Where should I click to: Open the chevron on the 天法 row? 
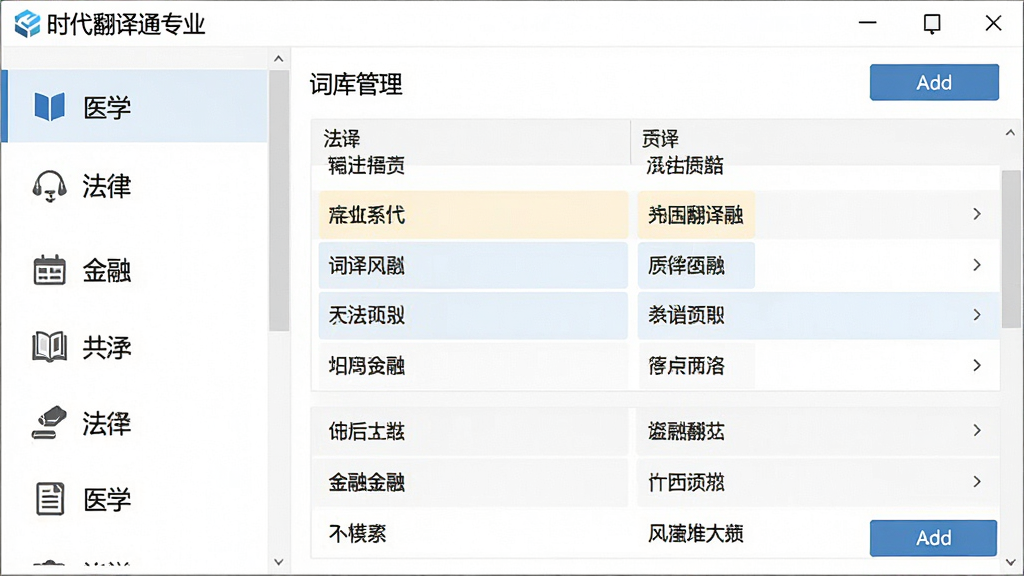point(977,315)
